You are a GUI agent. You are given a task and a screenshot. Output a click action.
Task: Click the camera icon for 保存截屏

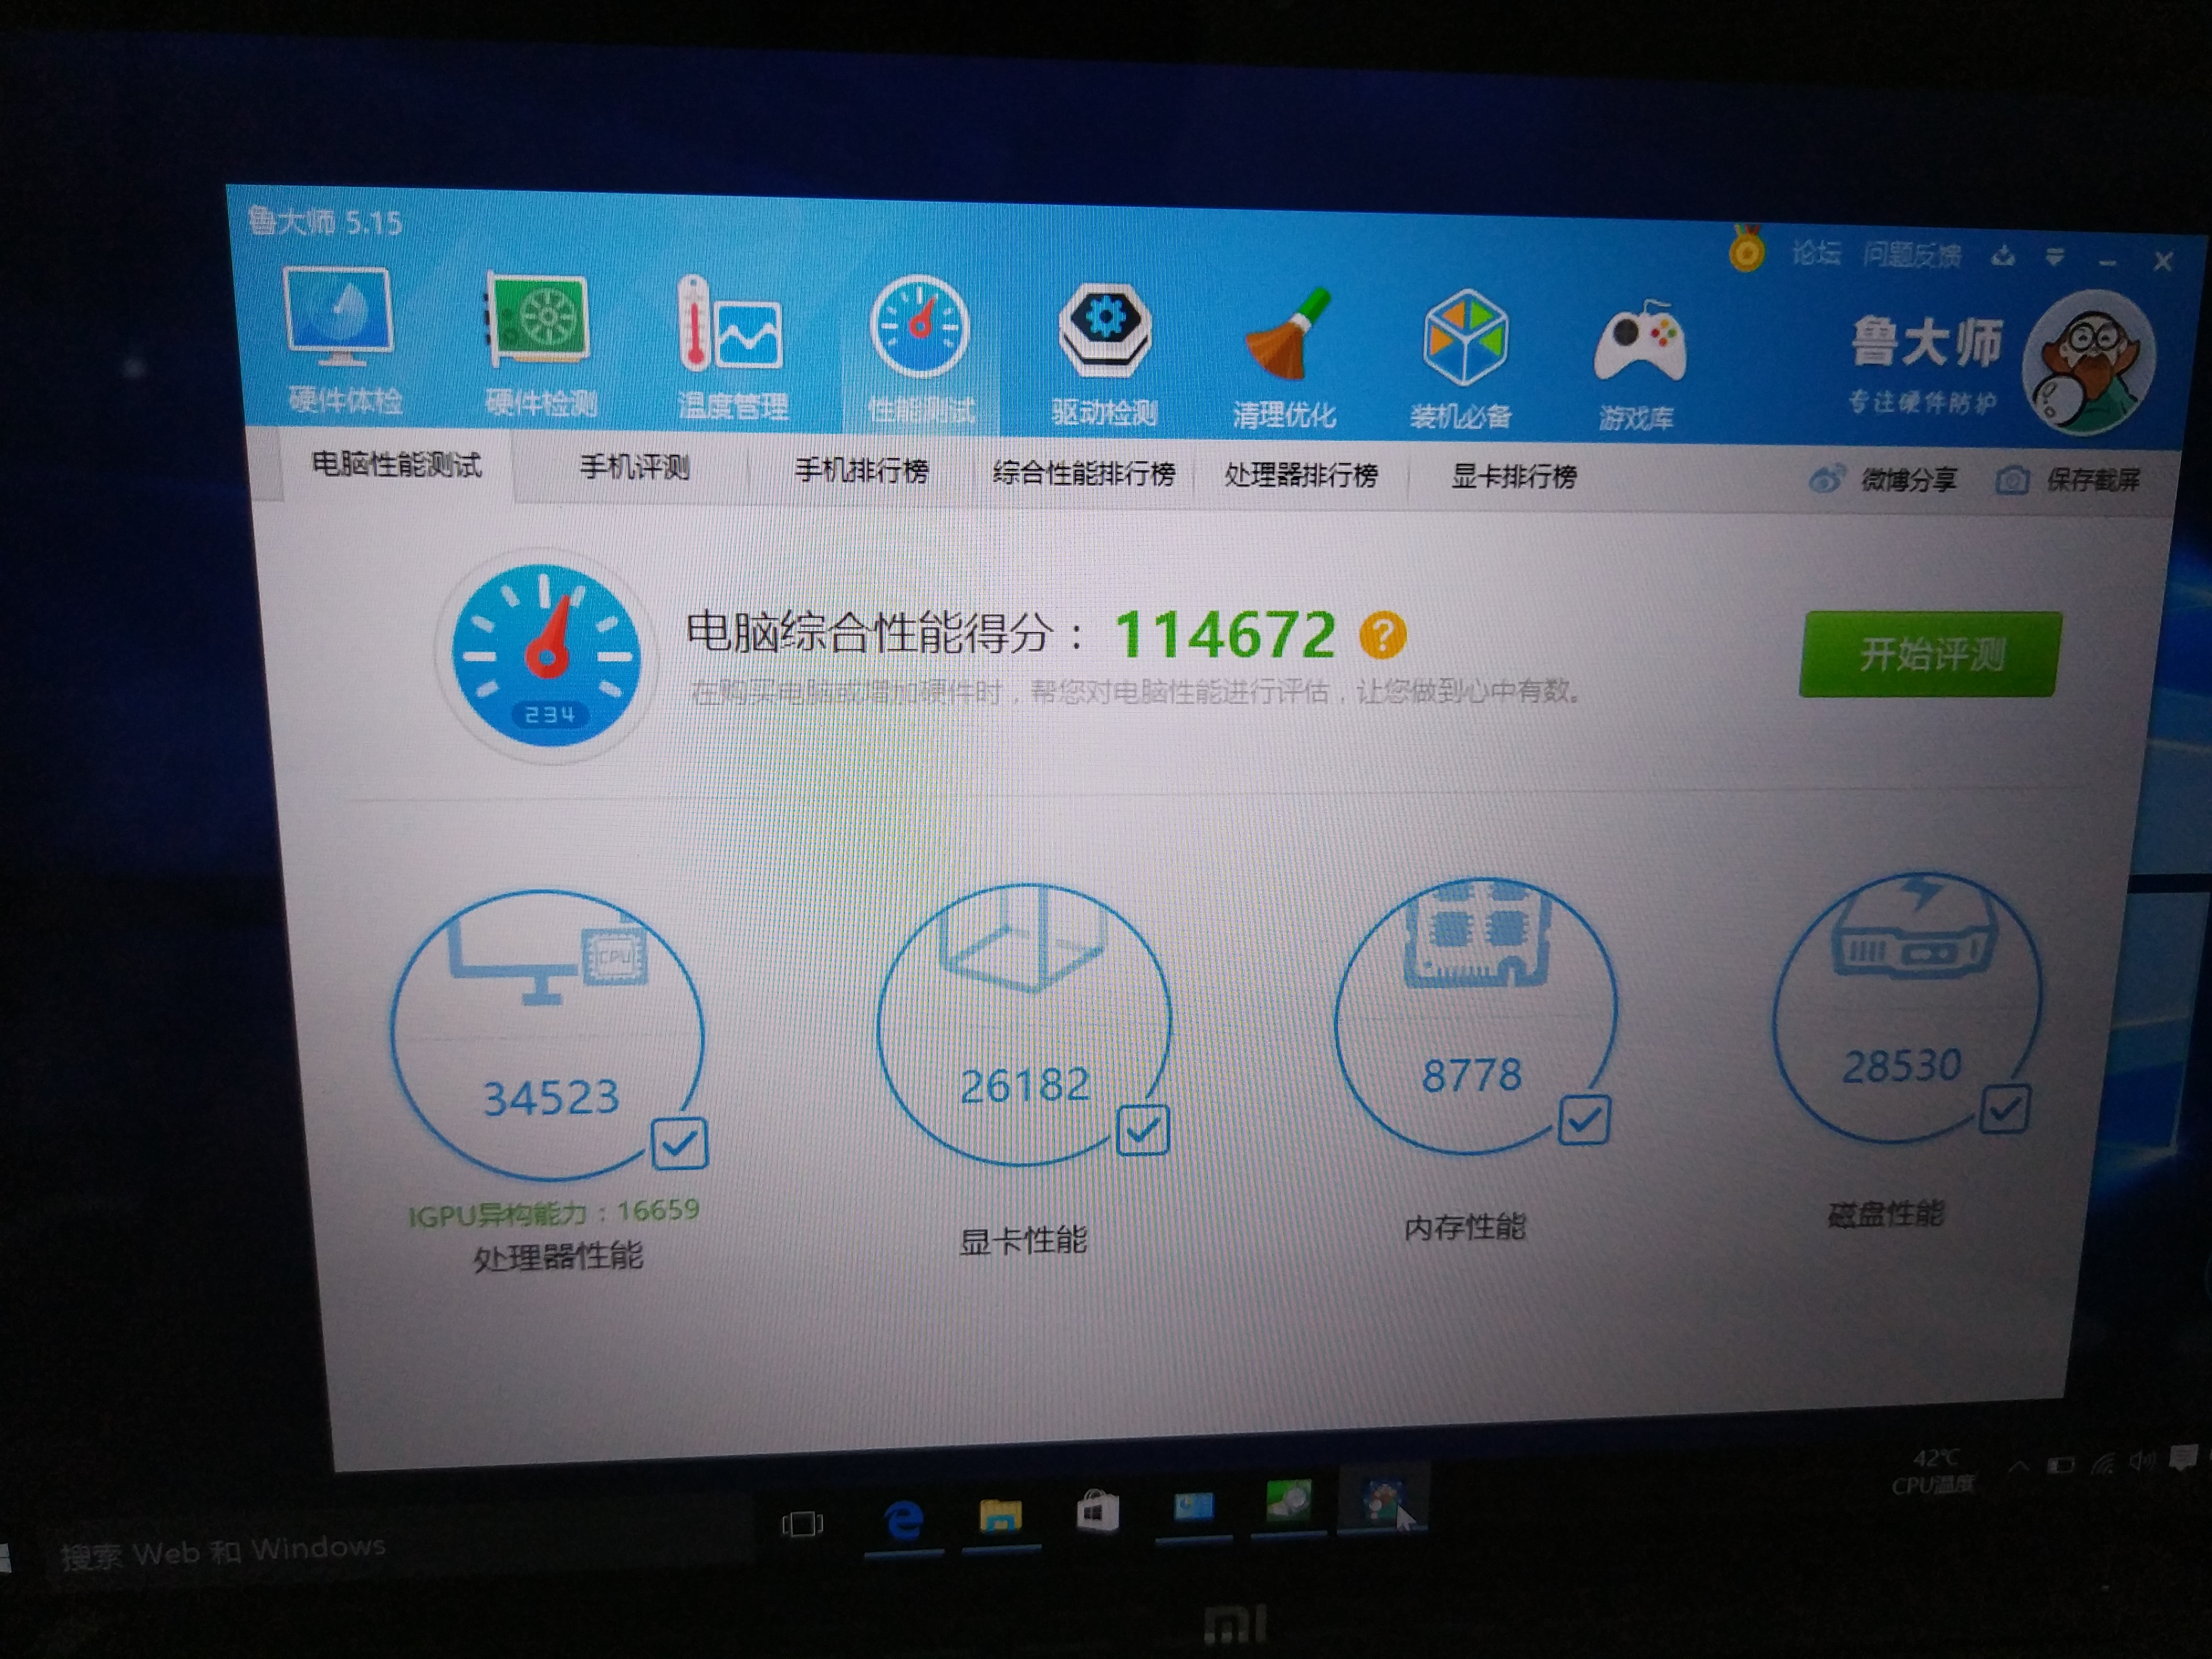coord(2012,481)
